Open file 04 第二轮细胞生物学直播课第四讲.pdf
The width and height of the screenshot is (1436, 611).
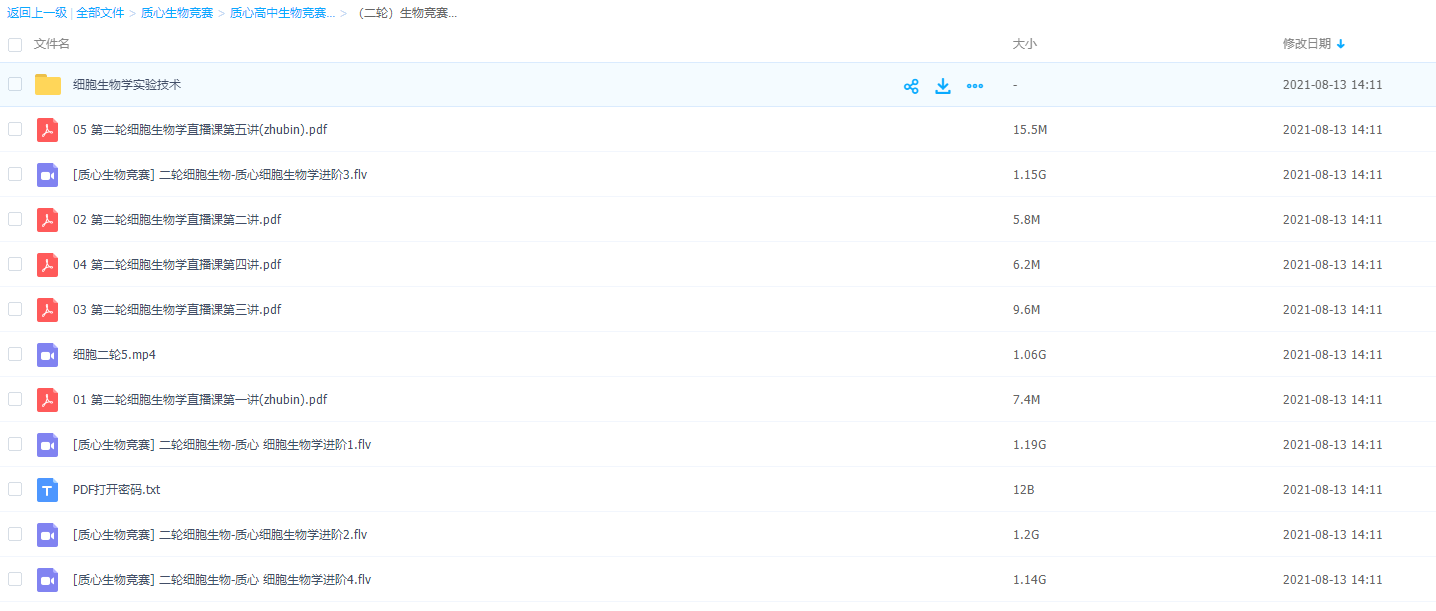pyautogui.click(x=177, y=265)
